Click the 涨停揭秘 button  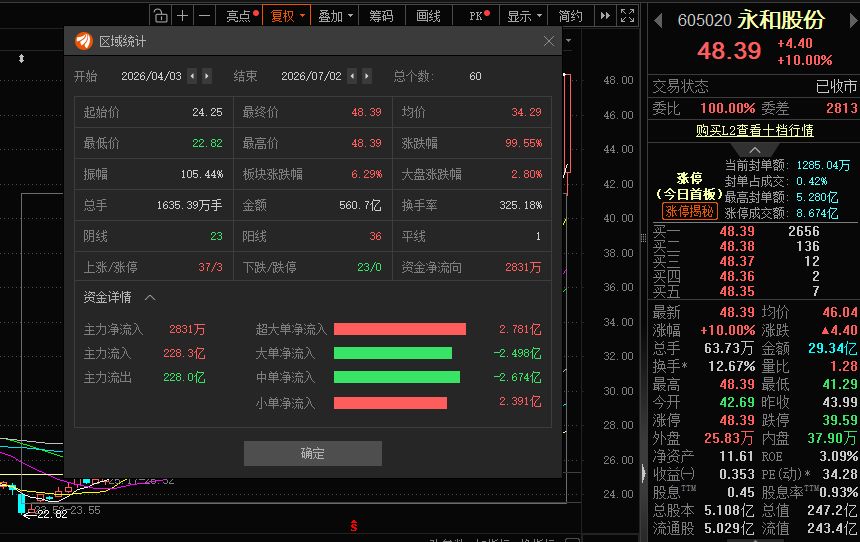tap(689, 212)
